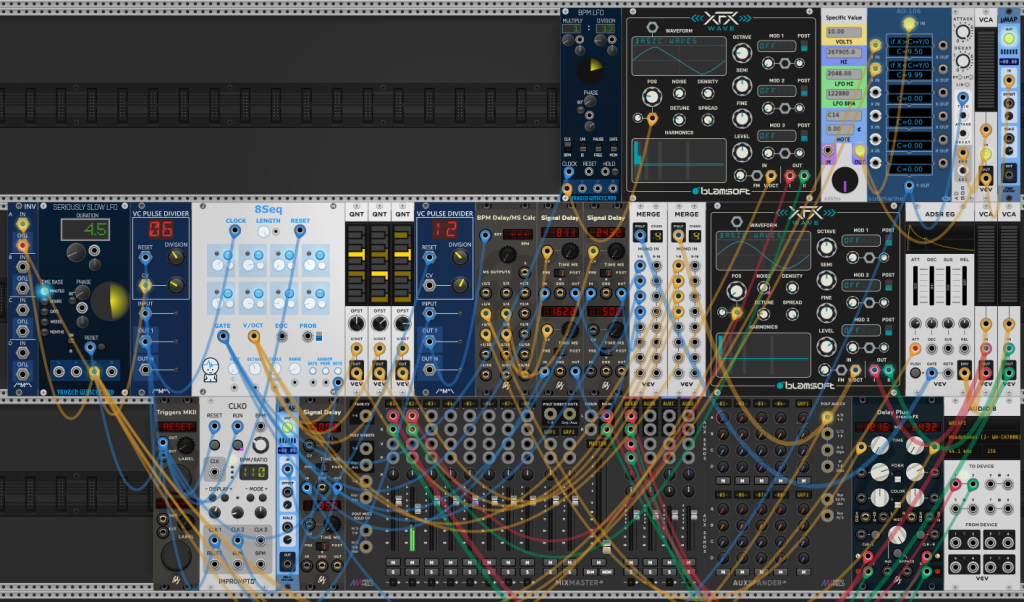Select HOURS time base on Seriously Slow LFO

click(x=44, y=301)
